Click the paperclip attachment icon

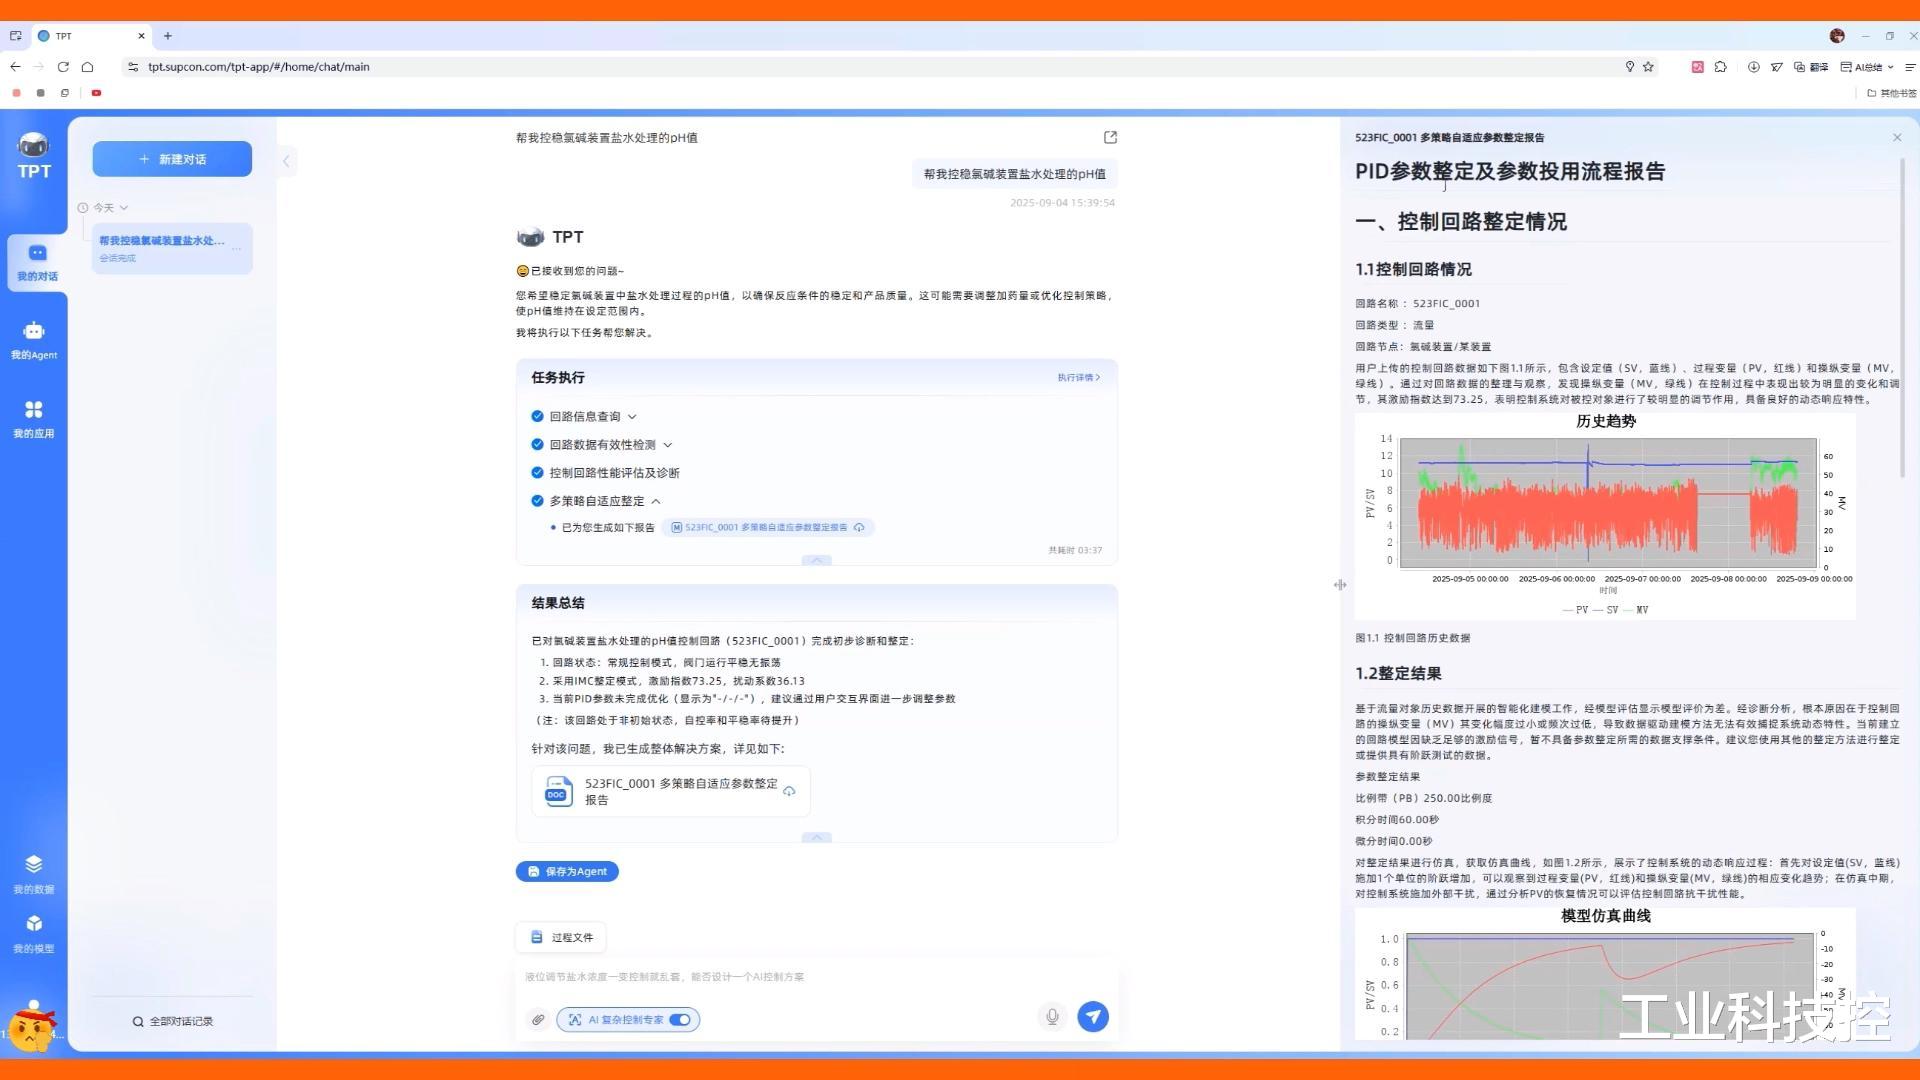coord(538,1019)
